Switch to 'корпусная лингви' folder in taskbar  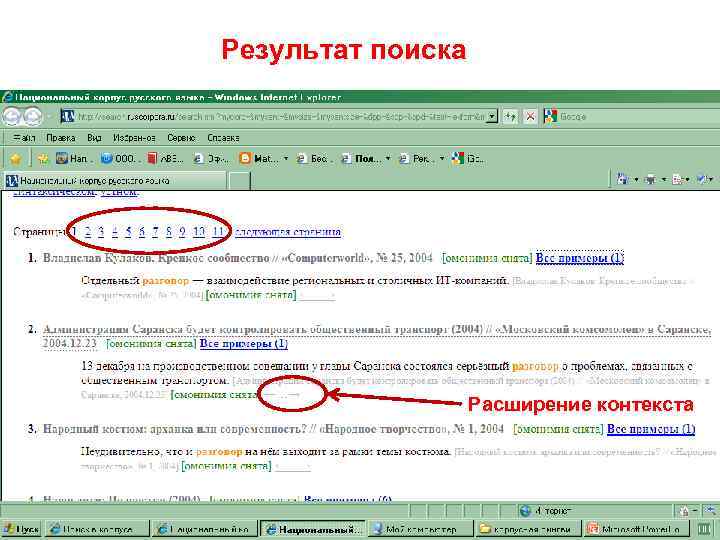[x=527, y=529]
